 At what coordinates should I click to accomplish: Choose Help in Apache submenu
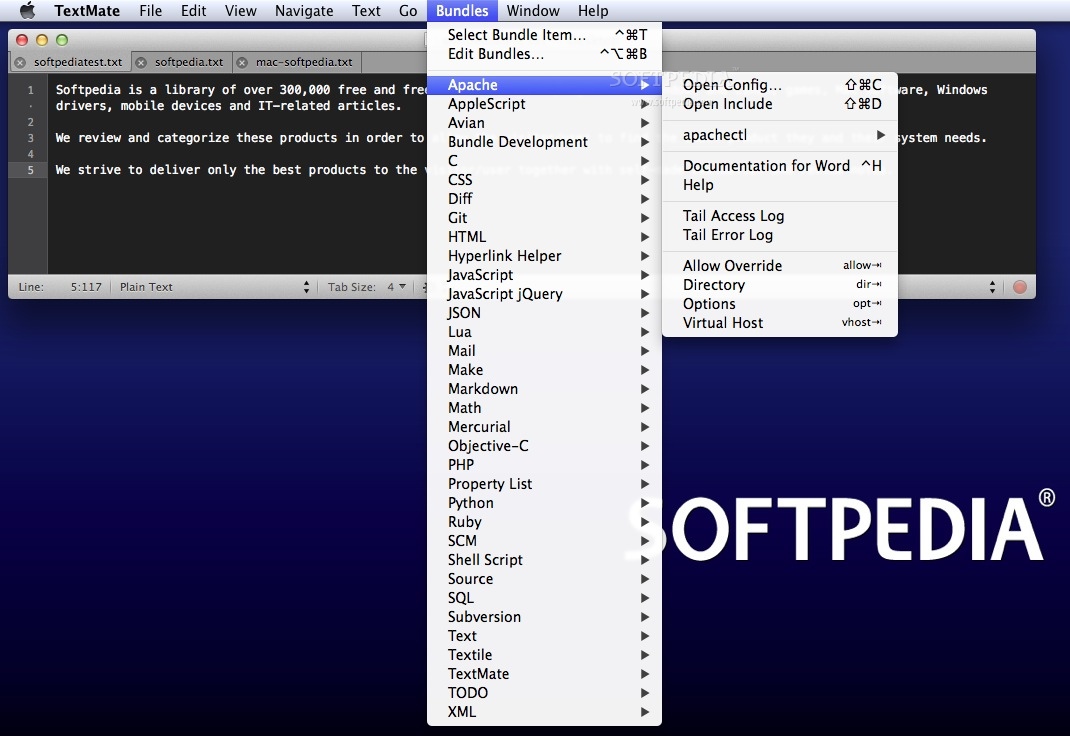click(780, 185)
